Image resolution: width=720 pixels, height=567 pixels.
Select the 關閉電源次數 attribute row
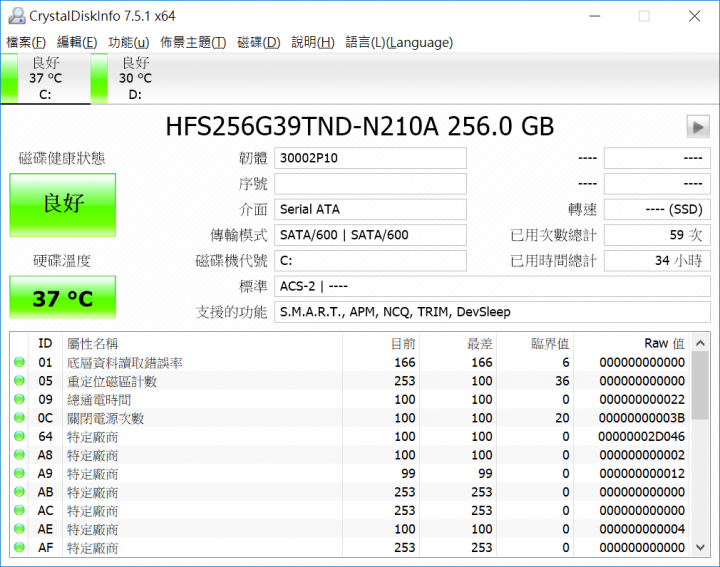tap(350, 418)
